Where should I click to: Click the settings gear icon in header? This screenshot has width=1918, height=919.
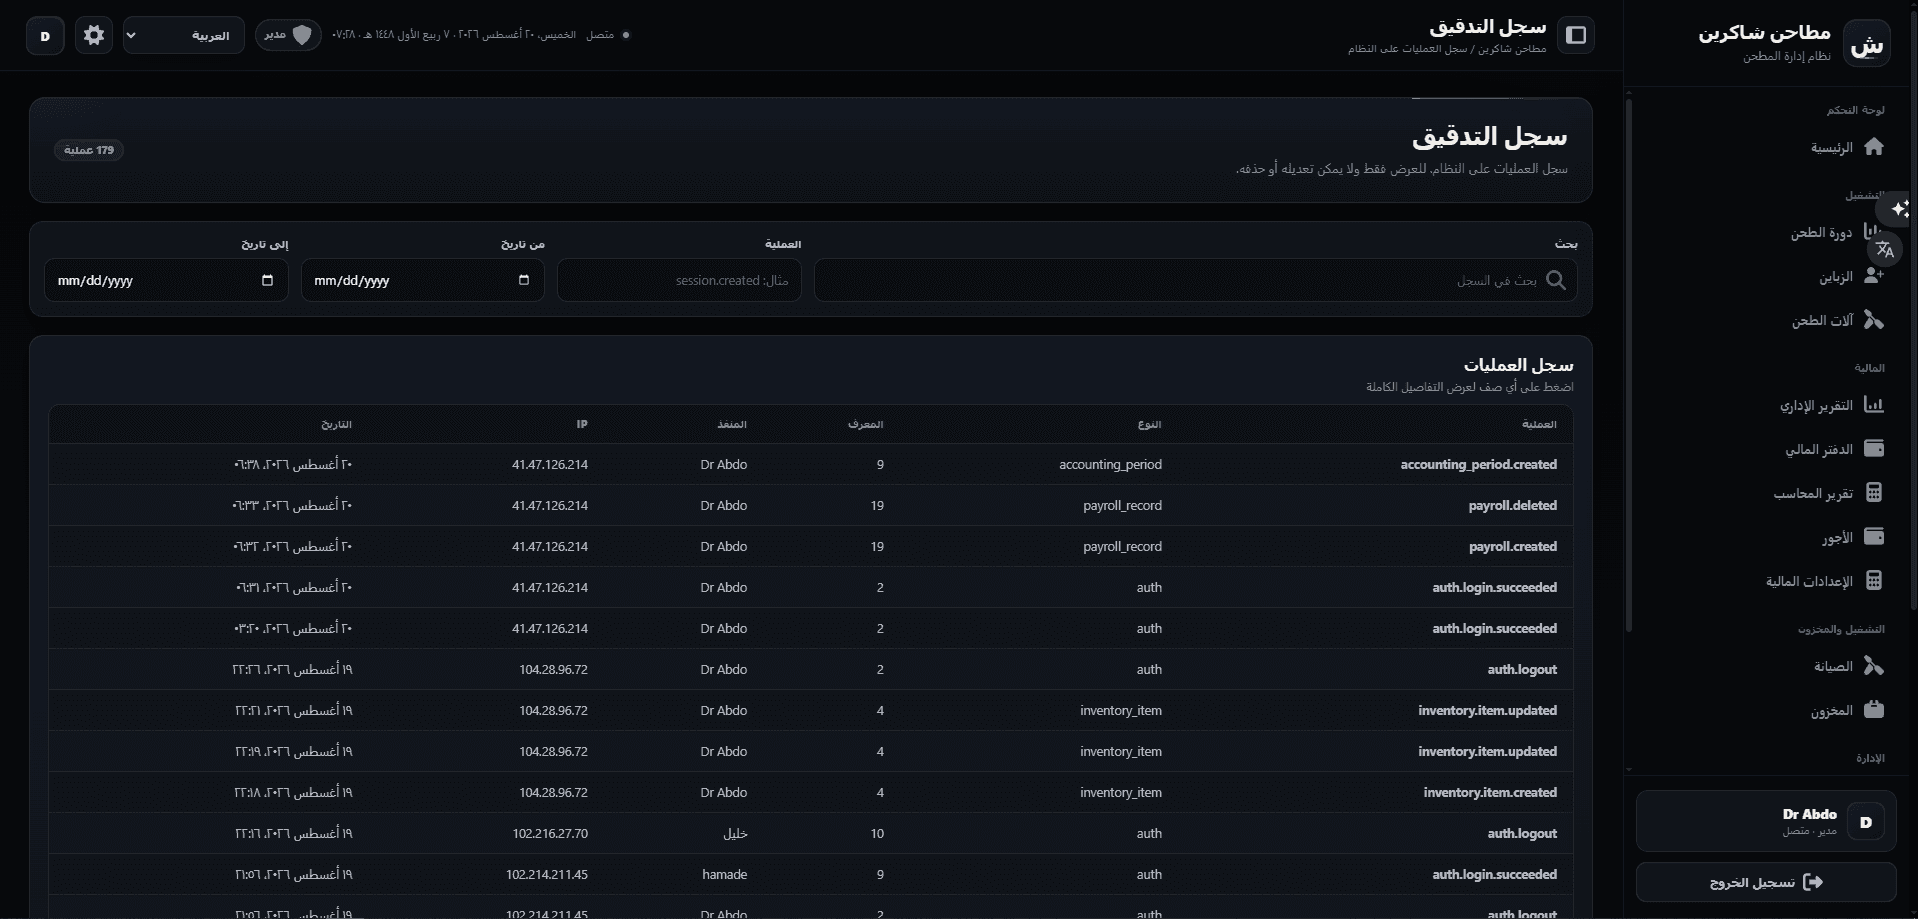click(x=94, y=35)
